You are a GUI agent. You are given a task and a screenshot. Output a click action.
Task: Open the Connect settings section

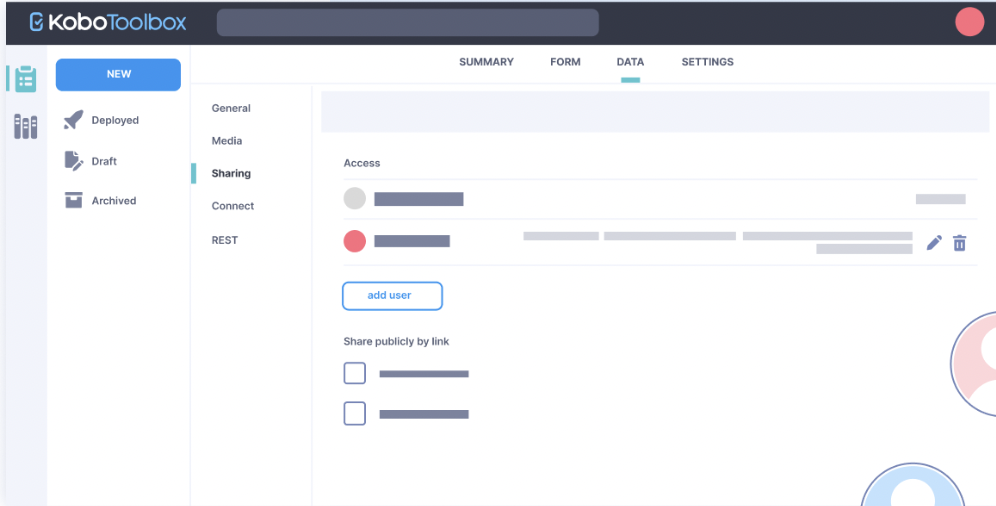tap(232, 206)
